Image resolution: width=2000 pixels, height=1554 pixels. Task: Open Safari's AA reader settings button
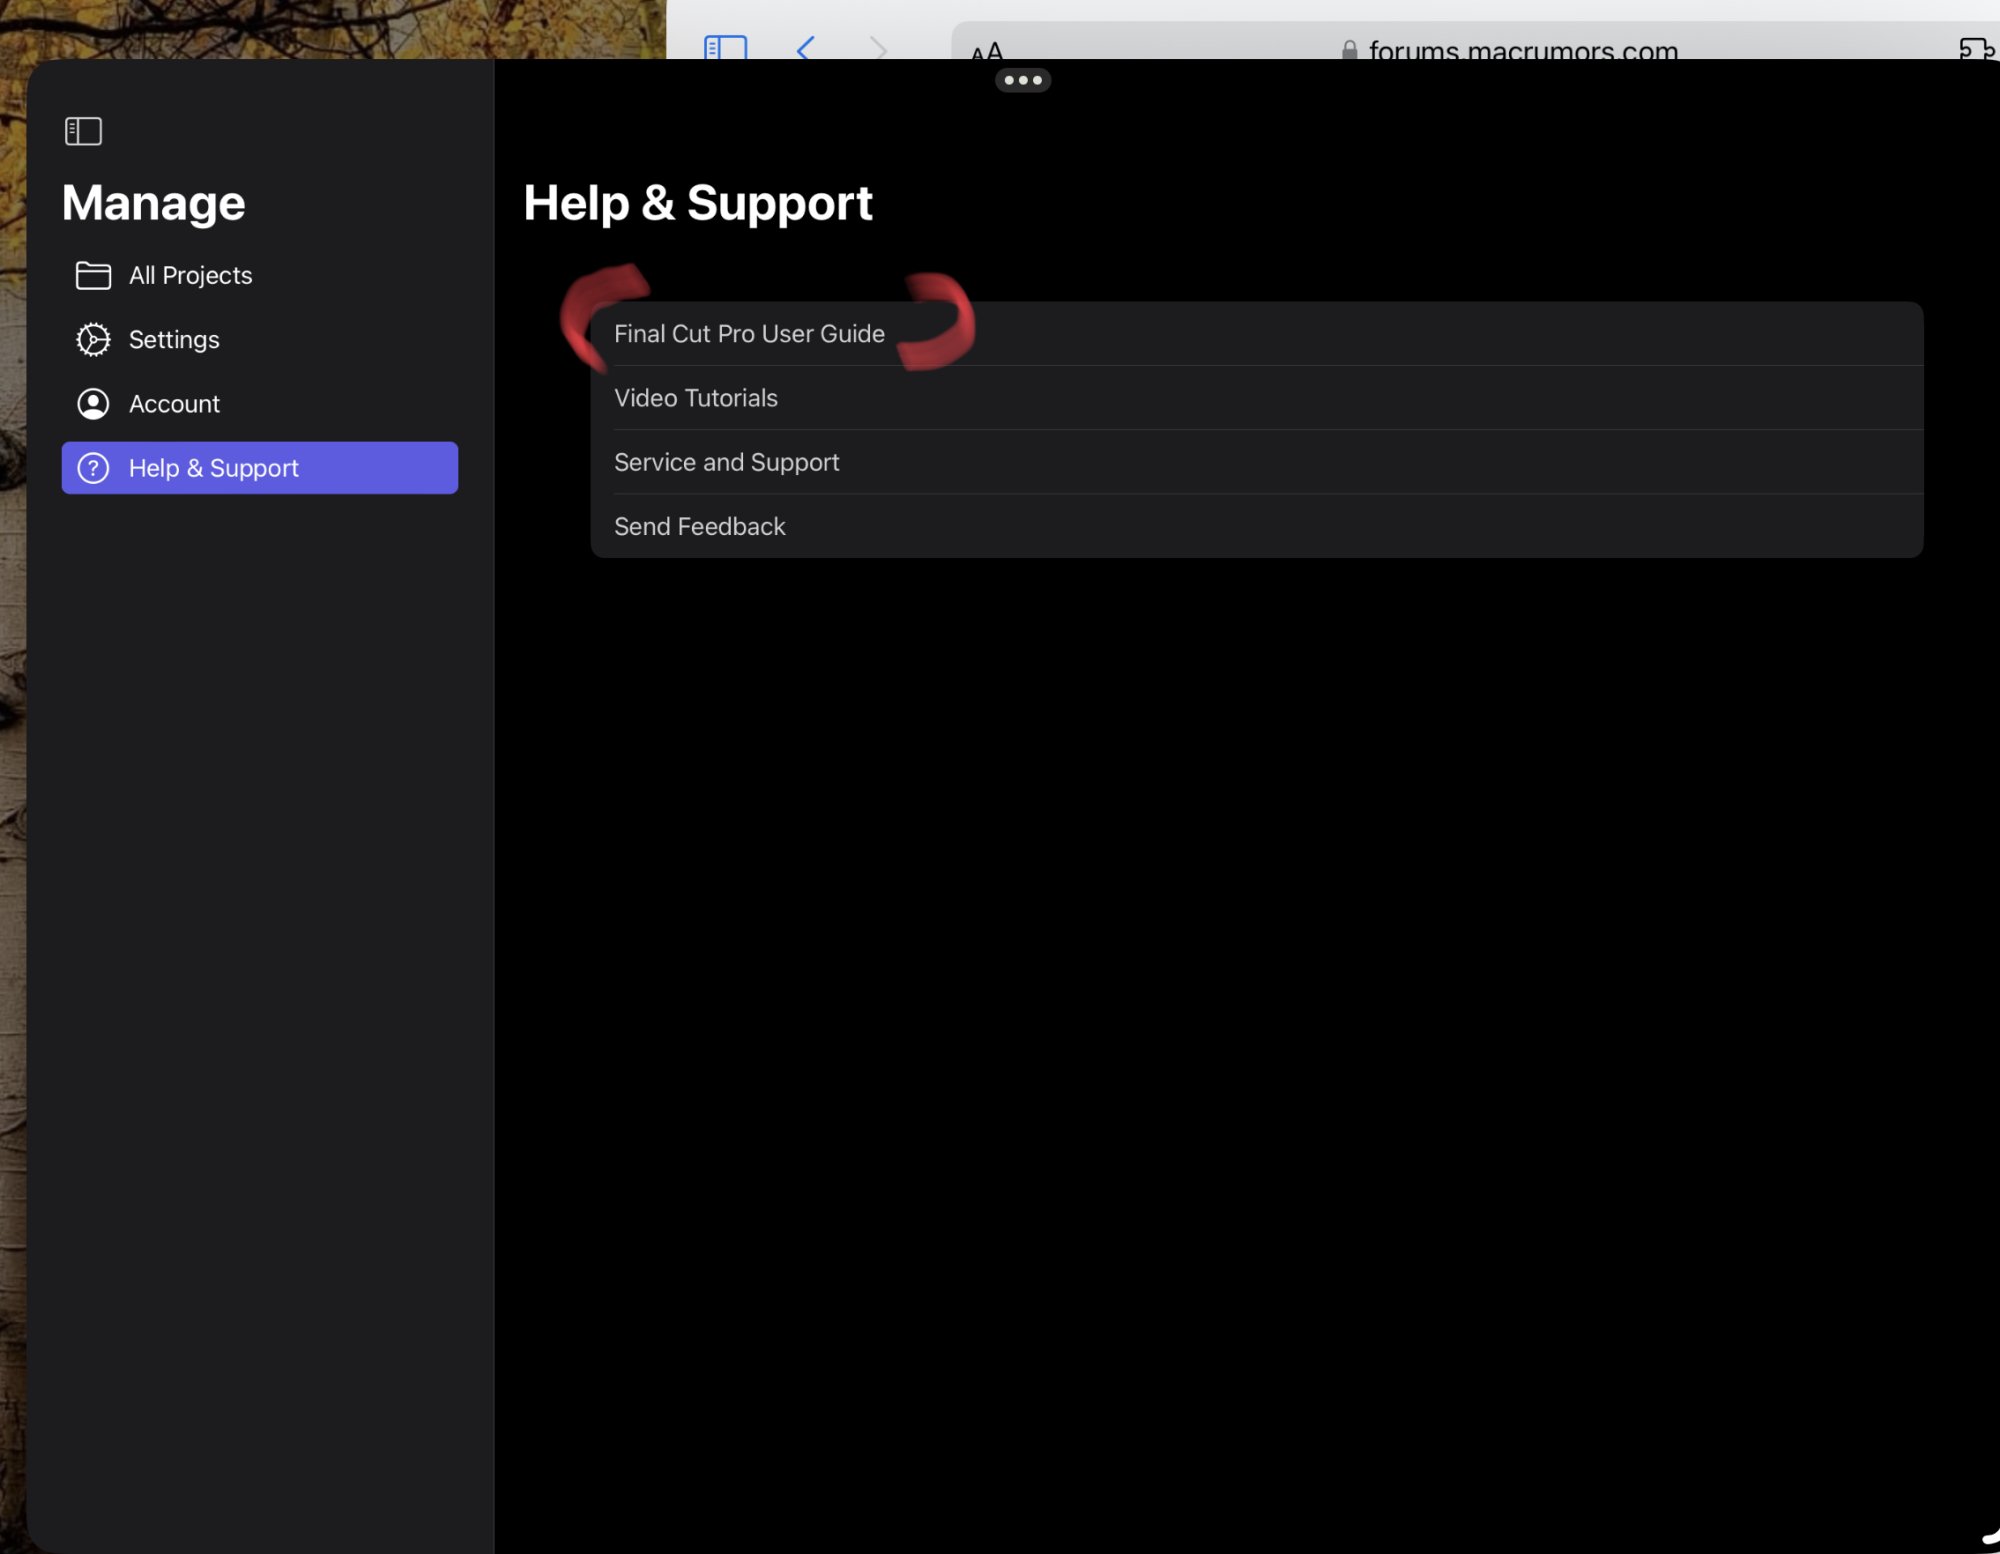pyautogui.click(x=987, y=51)
